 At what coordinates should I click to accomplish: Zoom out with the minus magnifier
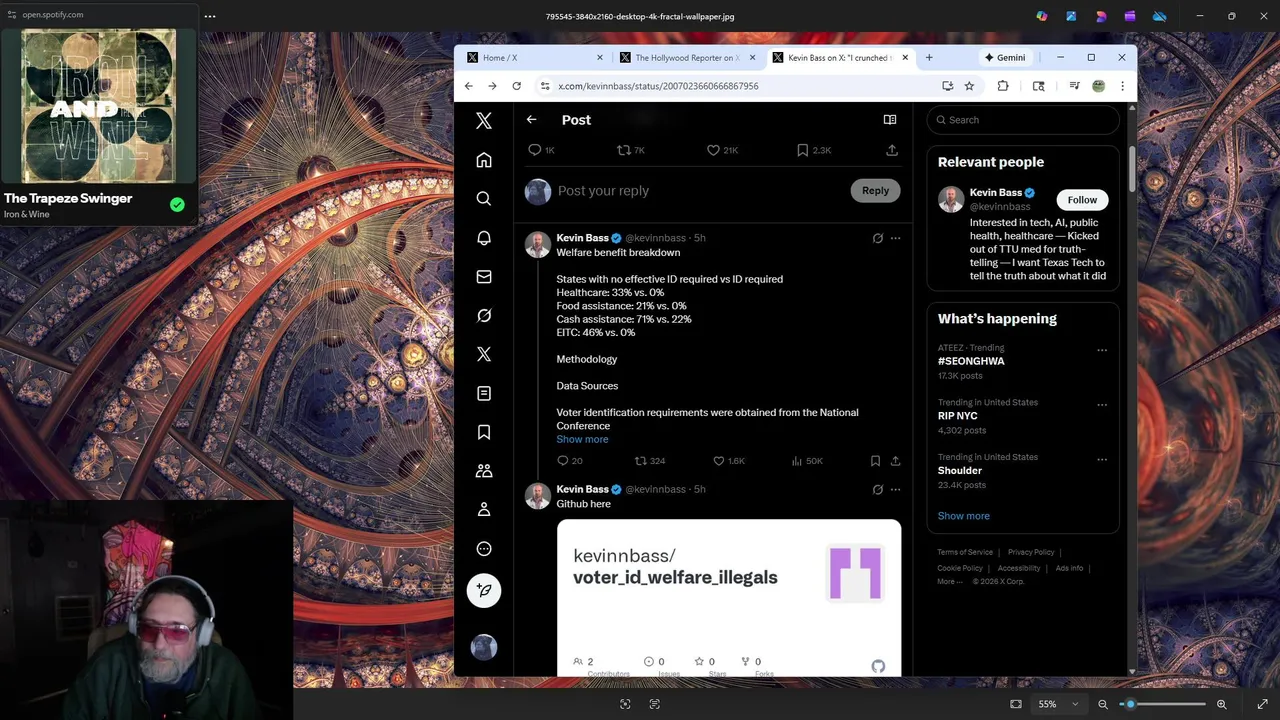(1103, 704)
